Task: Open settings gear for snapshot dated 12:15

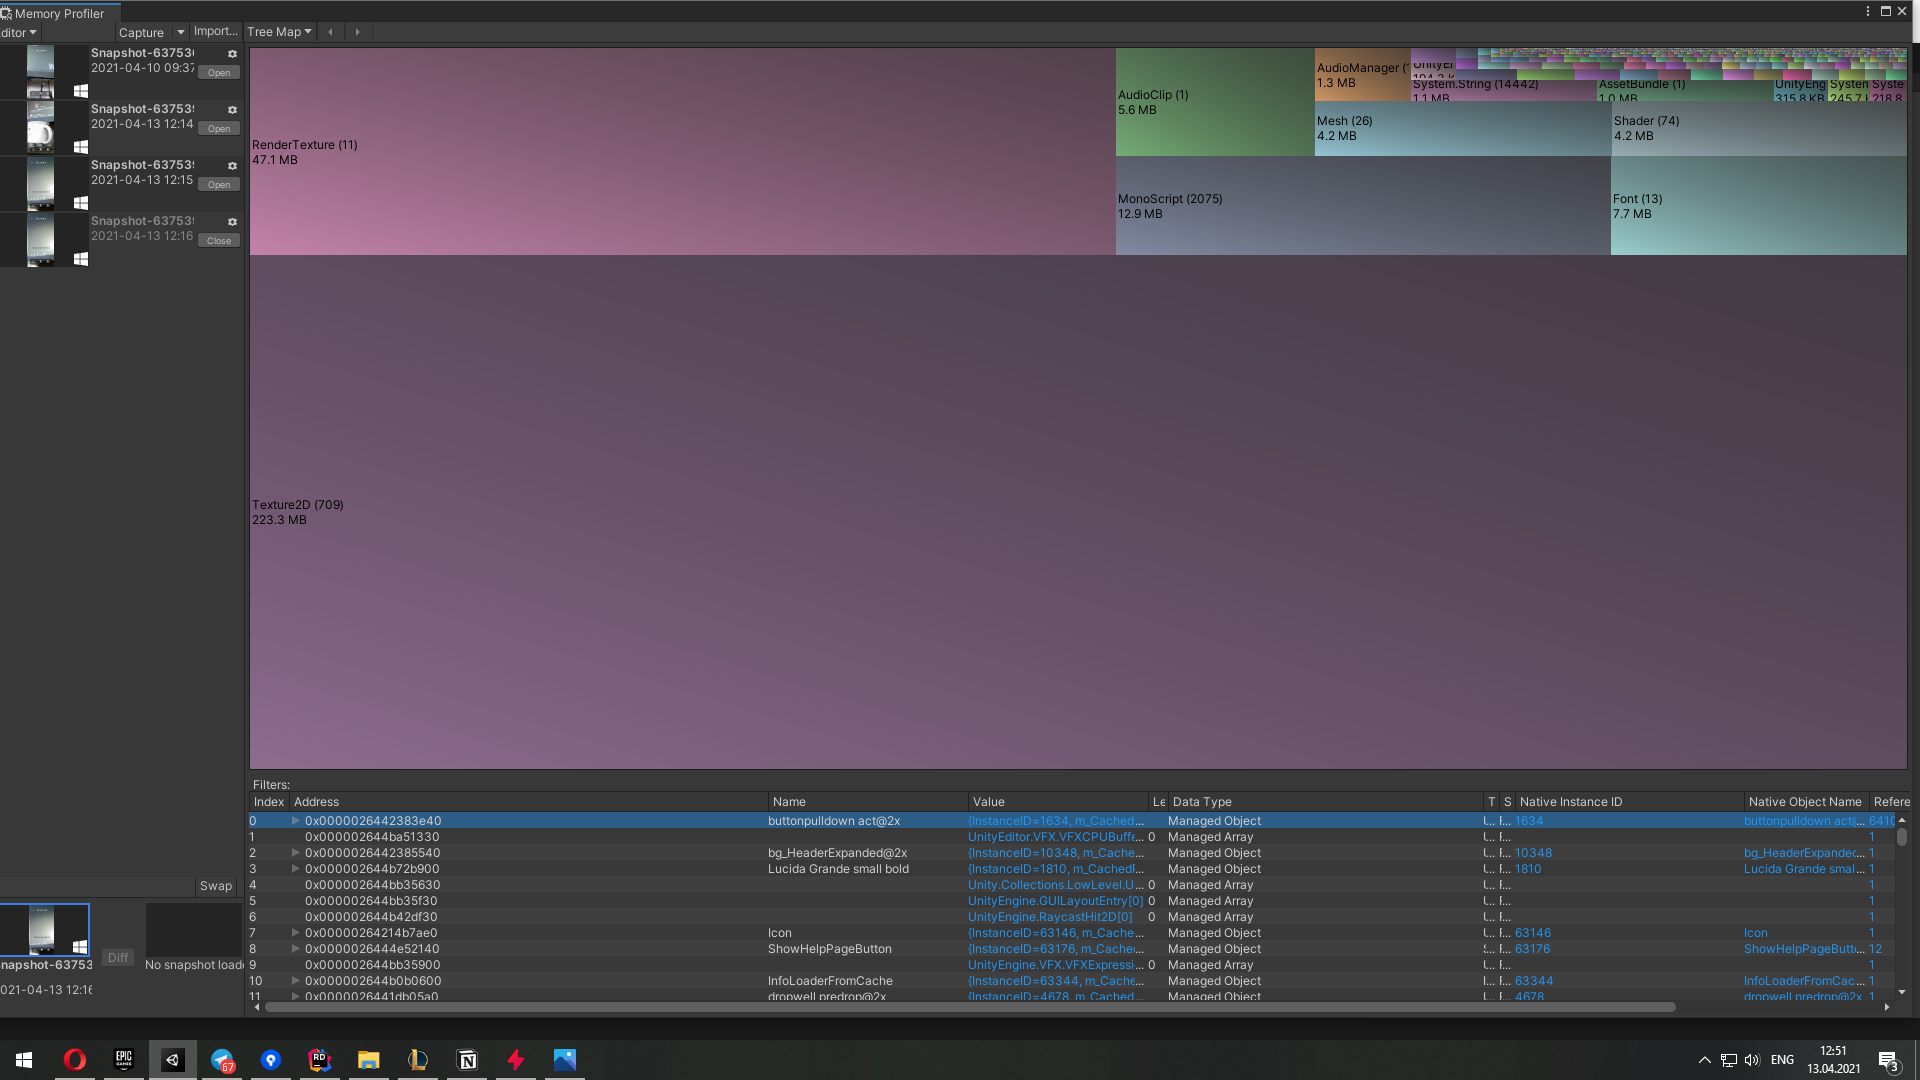Action: [232, 166]
